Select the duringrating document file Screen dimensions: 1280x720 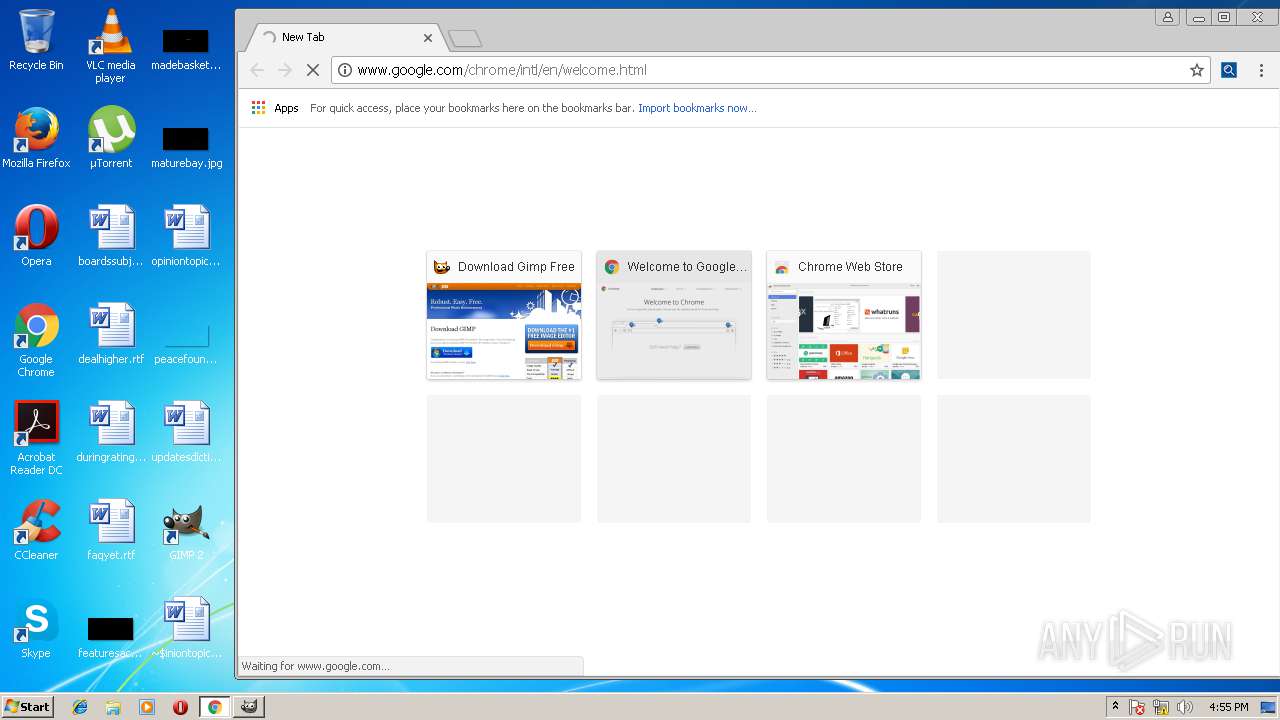coord(111,432)
